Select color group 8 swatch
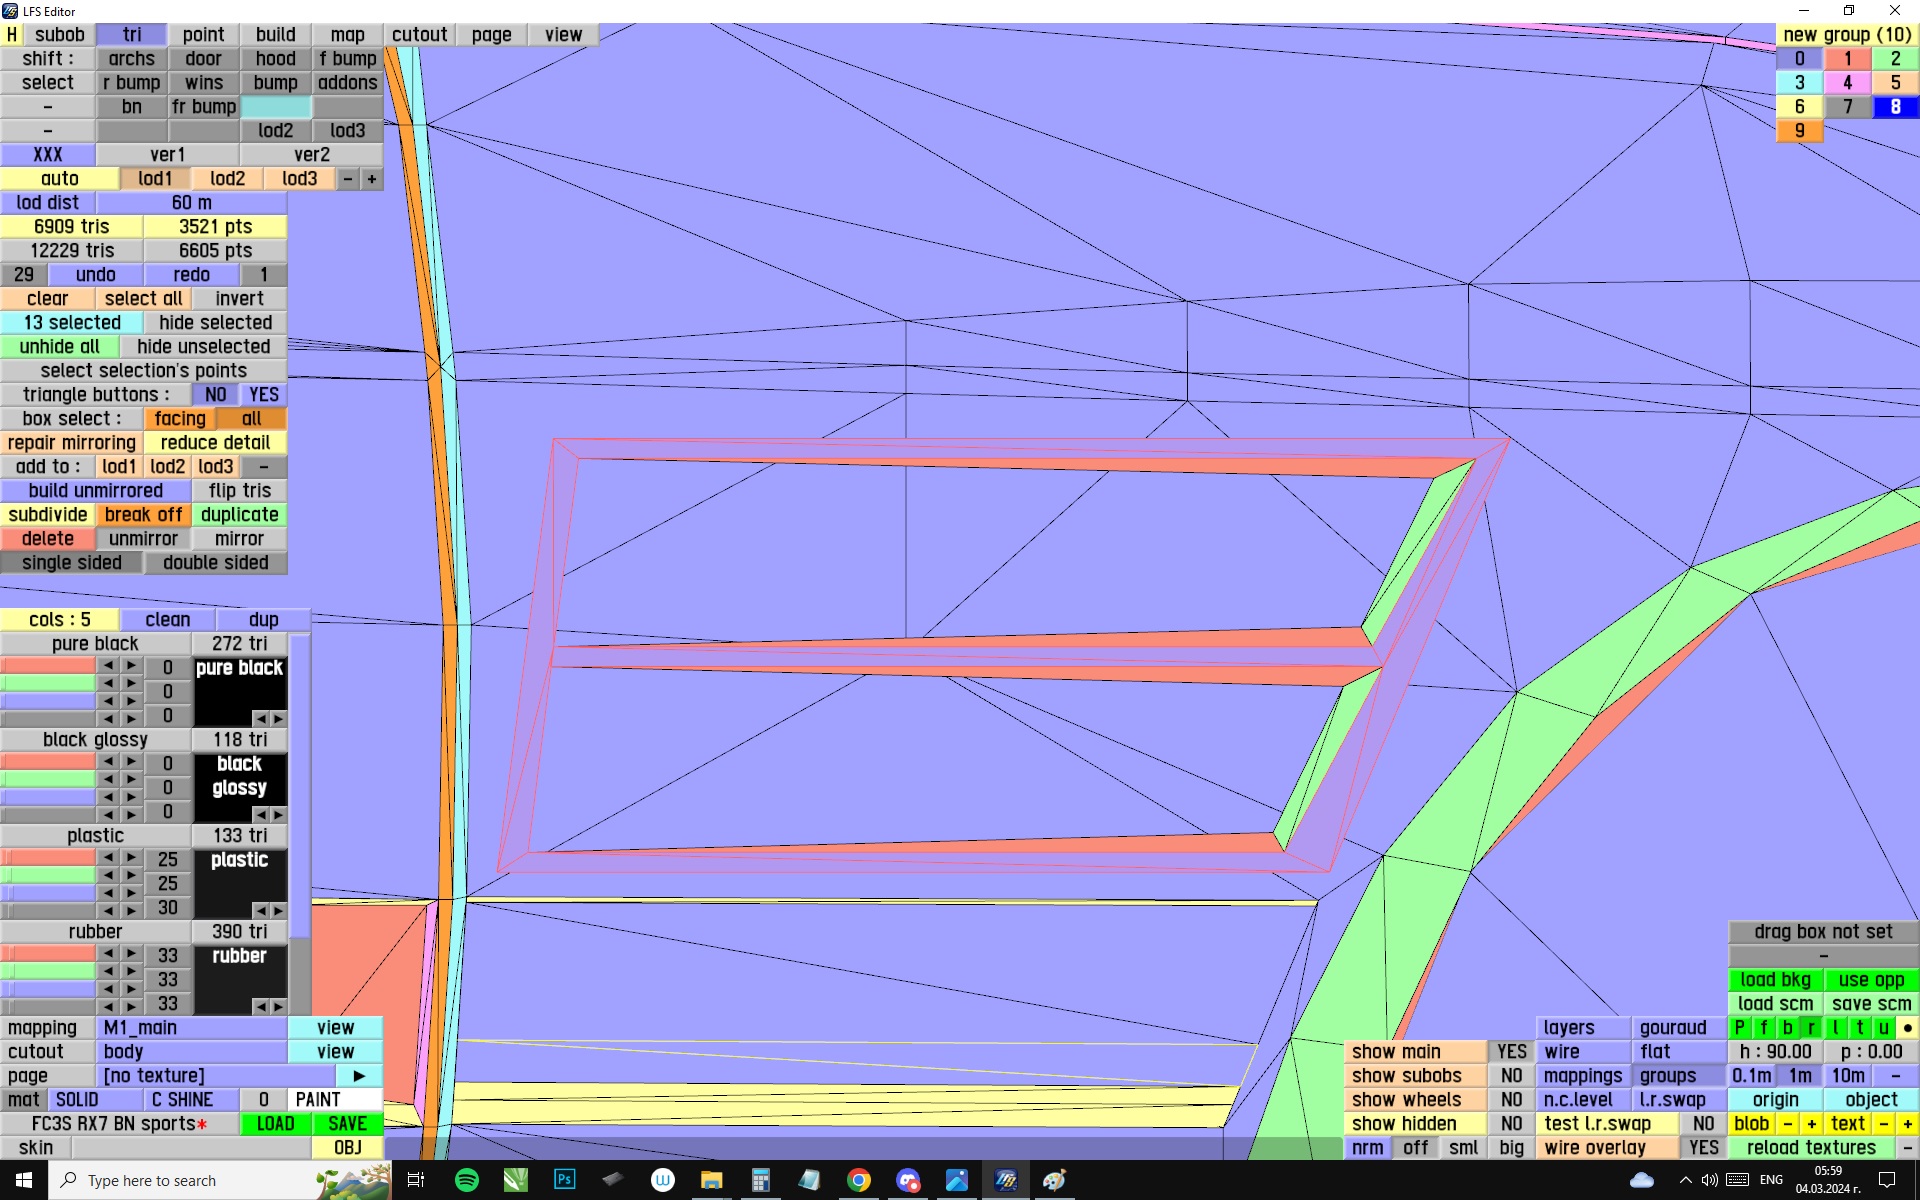 [x=1895, y=107]
